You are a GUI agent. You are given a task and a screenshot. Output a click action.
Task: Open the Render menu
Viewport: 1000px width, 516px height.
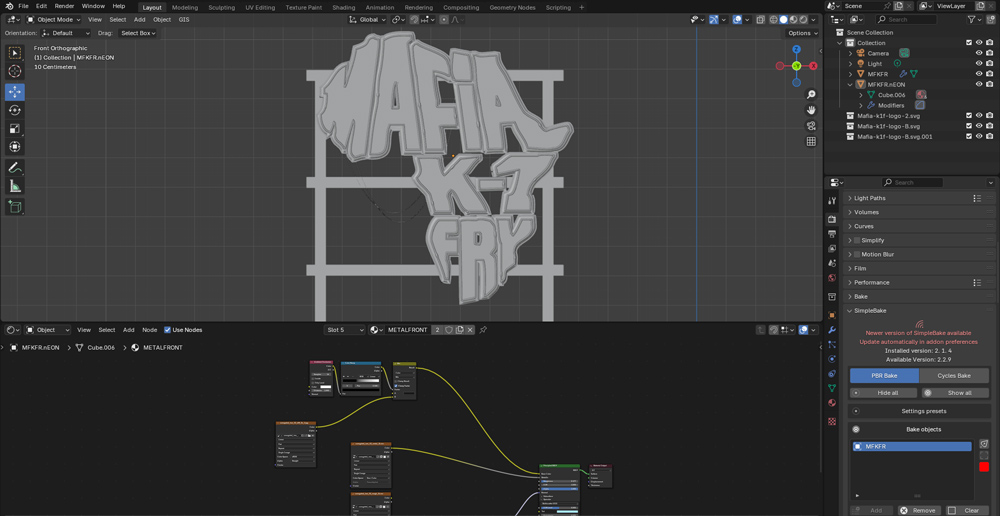tap(64, 6)
